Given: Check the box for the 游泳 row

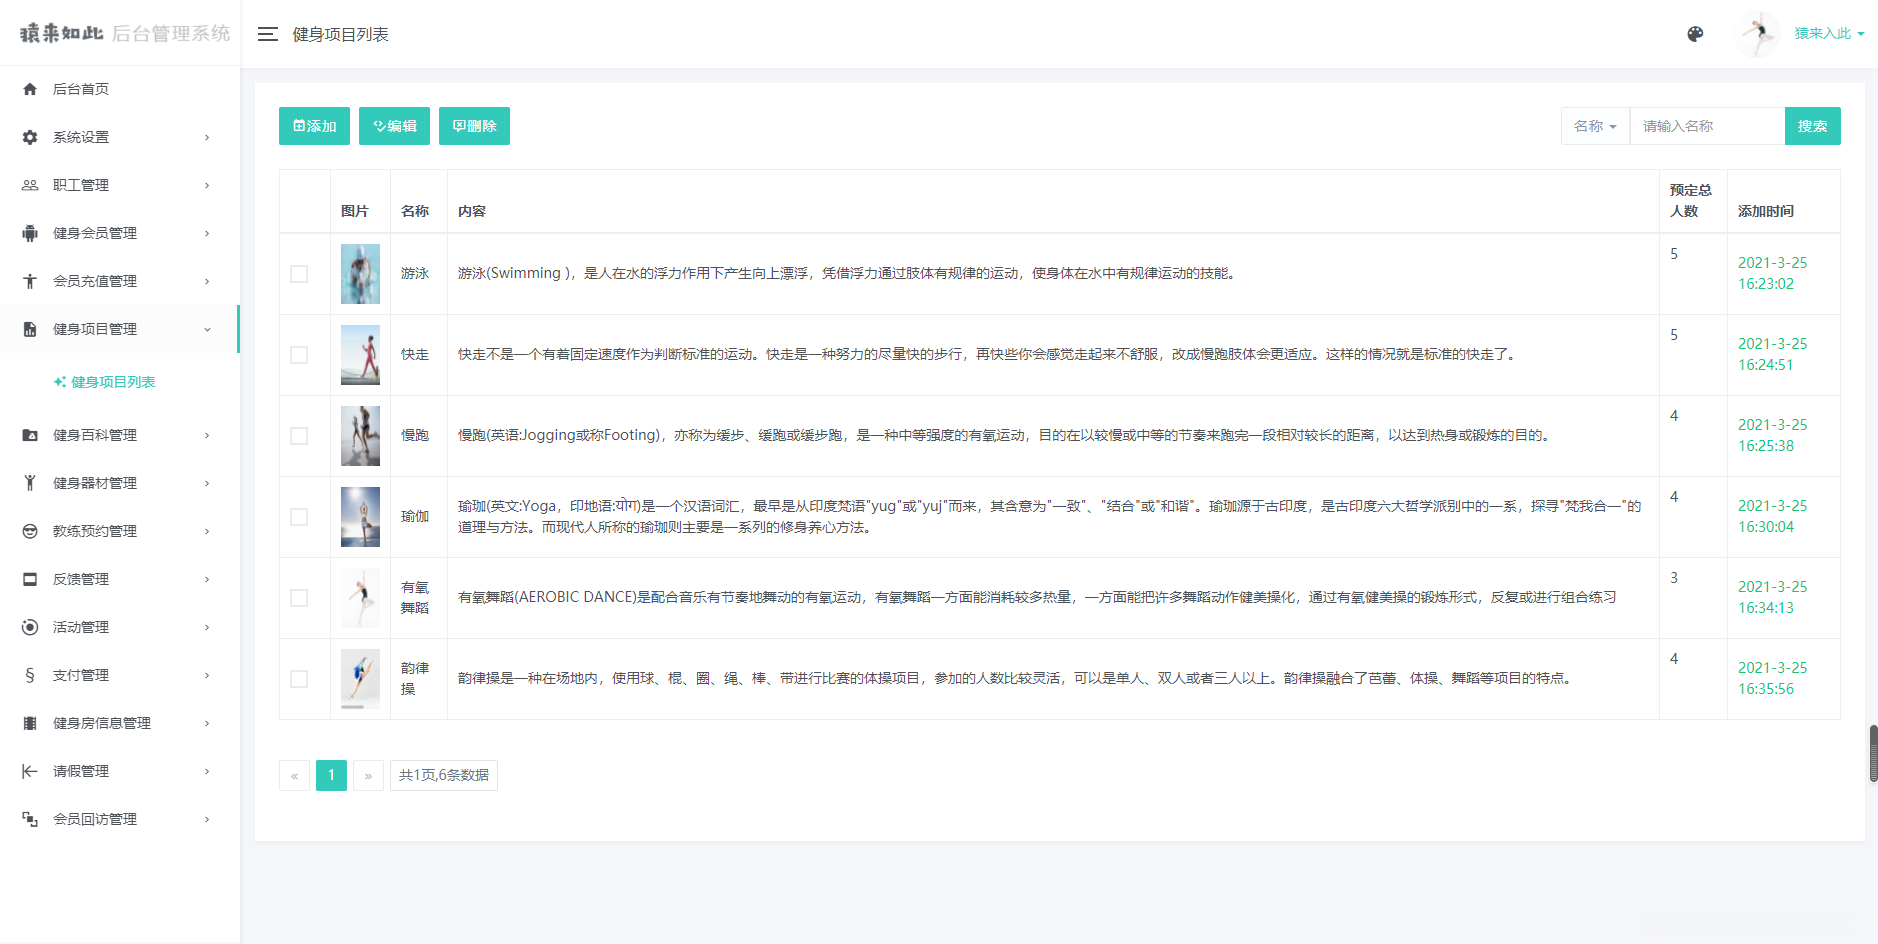Looking at the screenshot, I should point(299,274).
